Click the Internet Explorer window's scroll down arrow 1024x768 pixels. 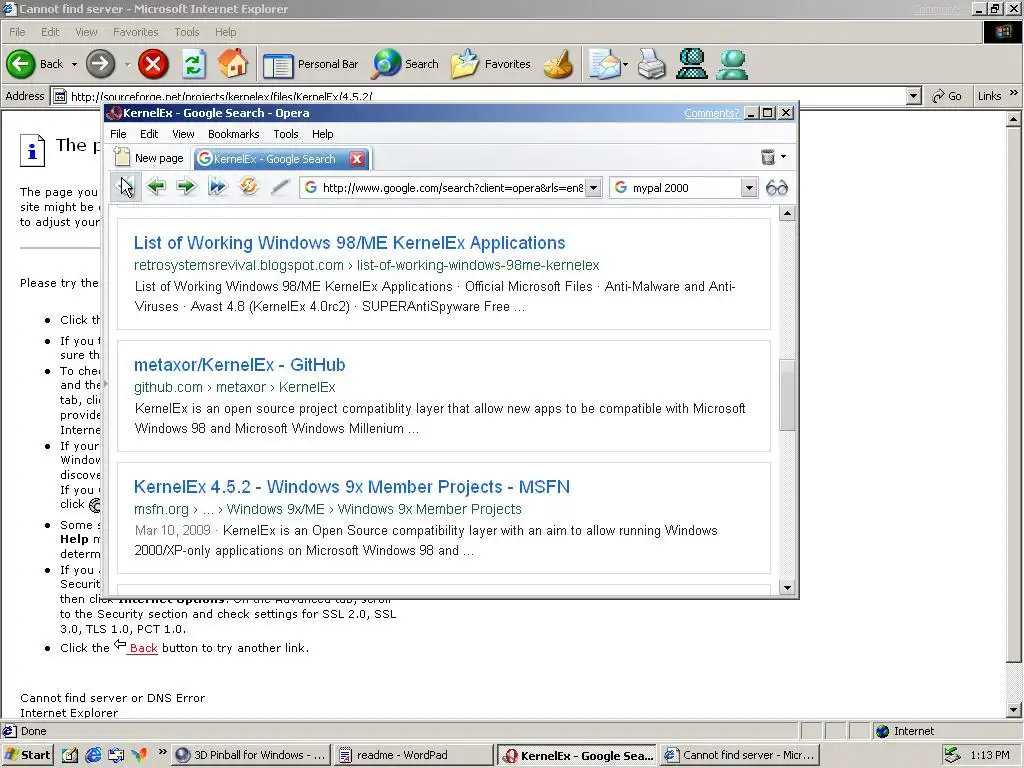(1013, 710)
